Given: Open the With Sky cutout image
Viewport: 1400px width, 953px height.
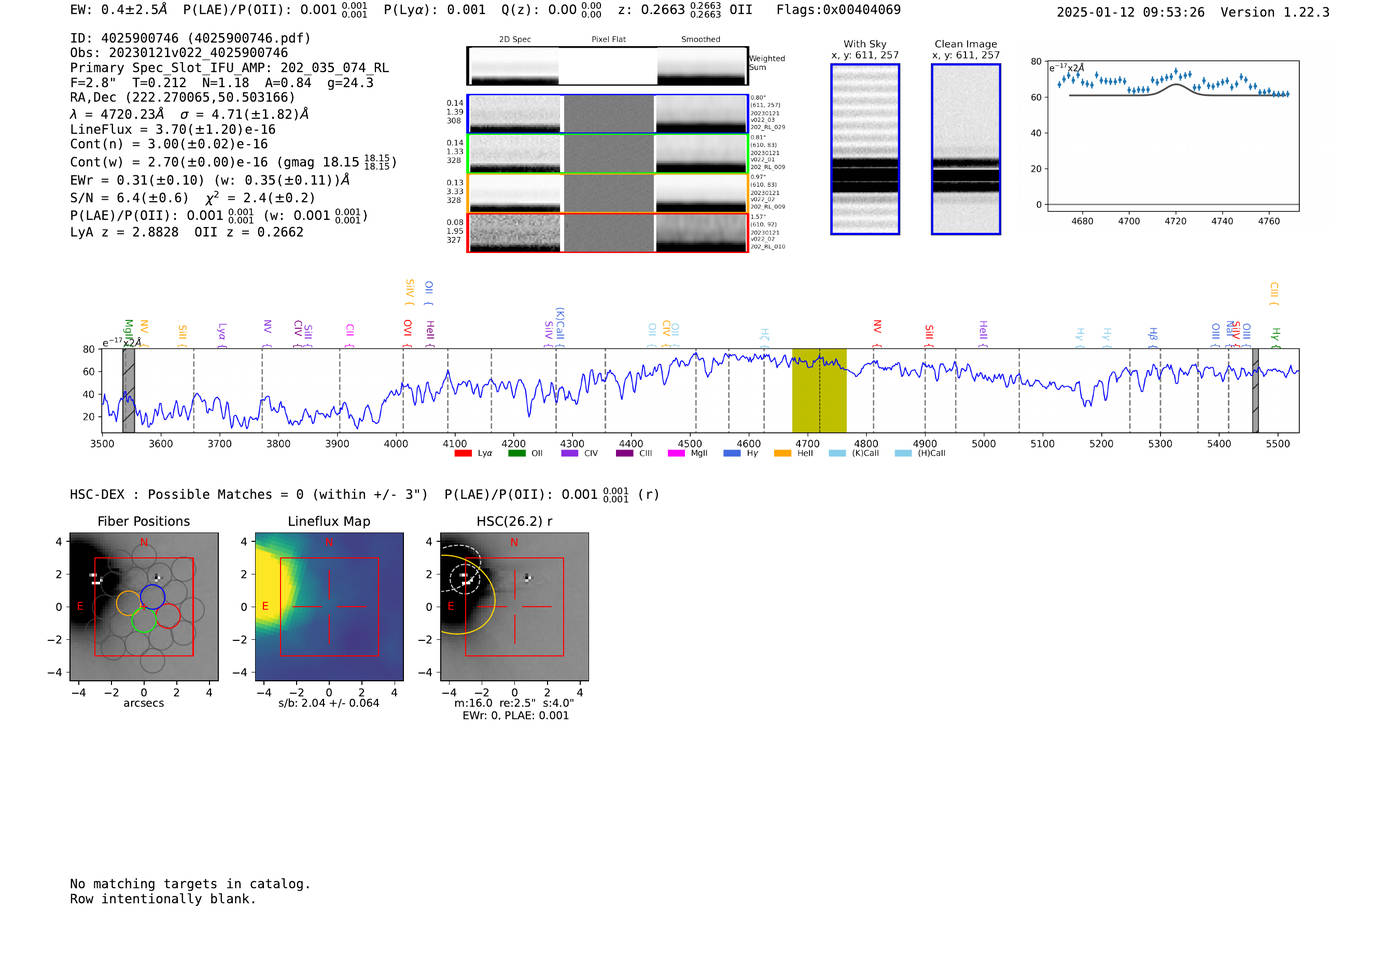Looking at the screenshot, I should tap(865, 149).
